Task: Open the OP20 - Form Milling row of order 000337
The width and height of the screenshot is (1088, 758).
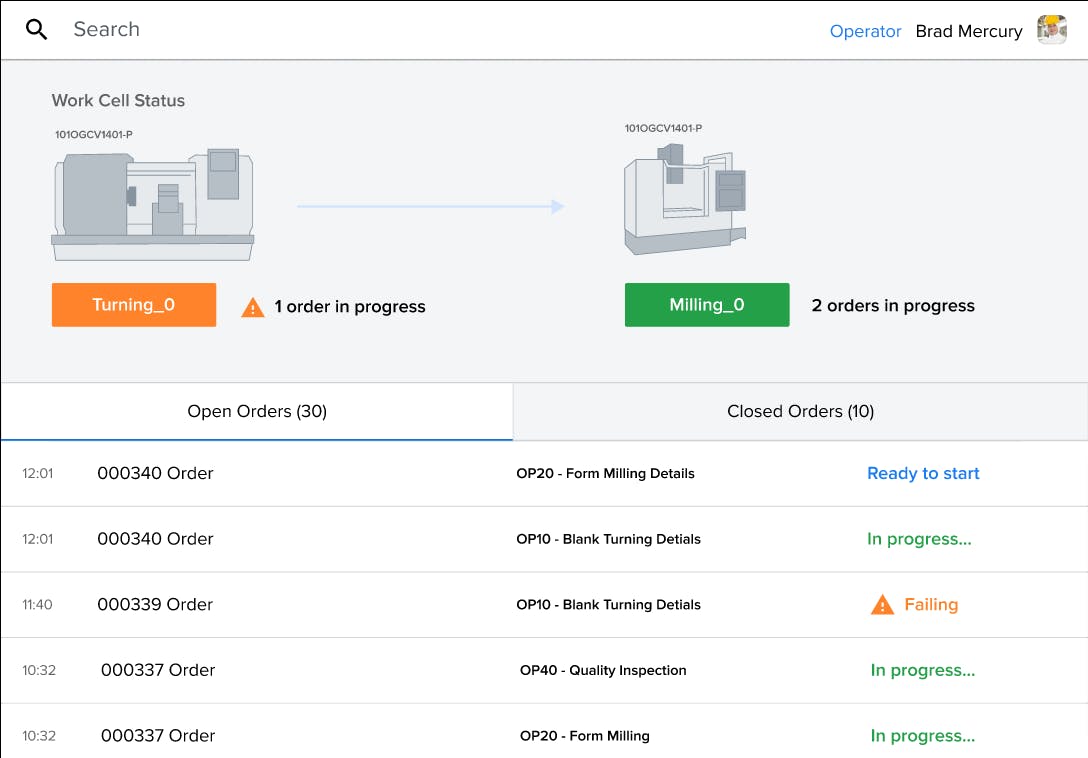Action: point(585,736)
